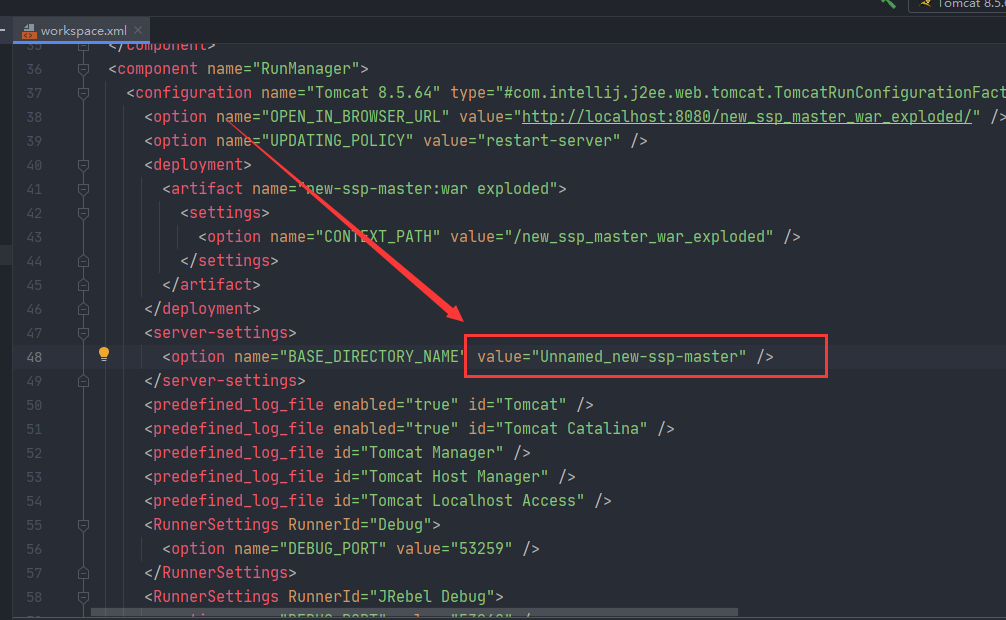Image resolution: width=1006 pixels, height=620 pixels.
Task: Collapse configuration Tomcat fold marker on line 37
Action: pyautogui.click(x=83, y=93)
